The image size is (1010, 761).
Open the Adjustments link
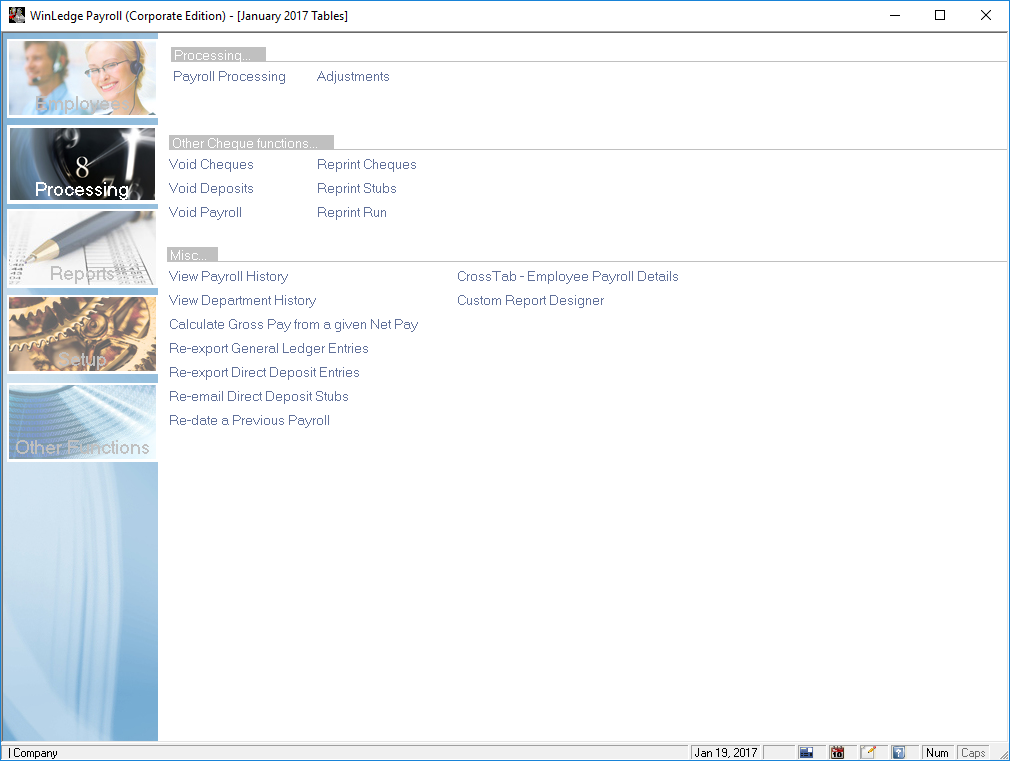tap(353, 77)
